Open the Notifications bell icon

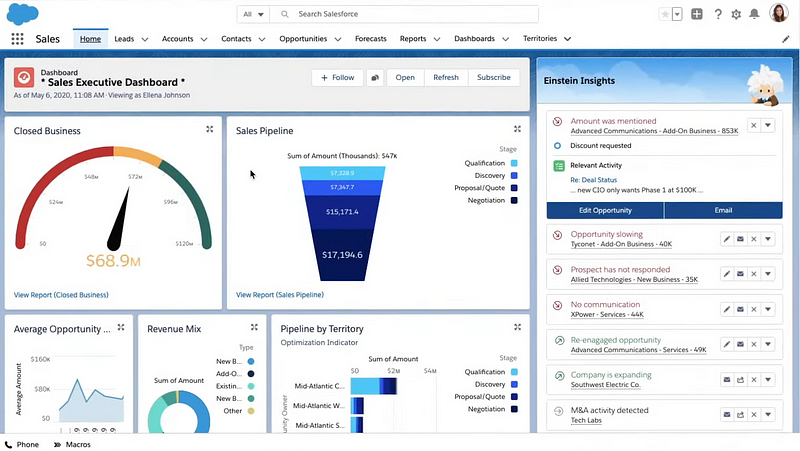(754, 14)
